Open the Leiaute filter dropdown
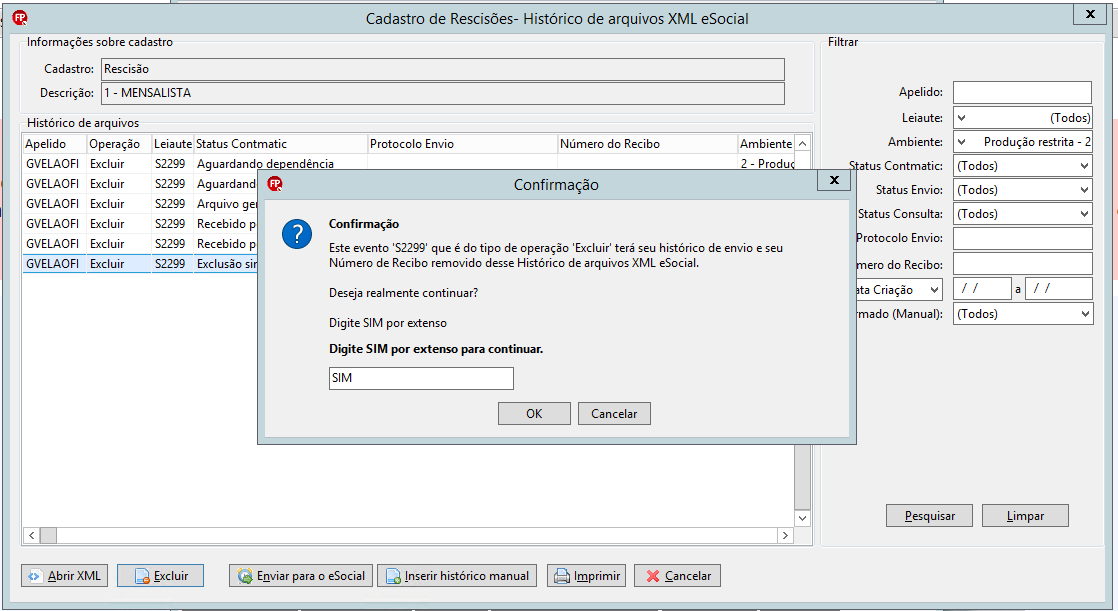Screen dimensions: 1118x611 [1022, 118]
